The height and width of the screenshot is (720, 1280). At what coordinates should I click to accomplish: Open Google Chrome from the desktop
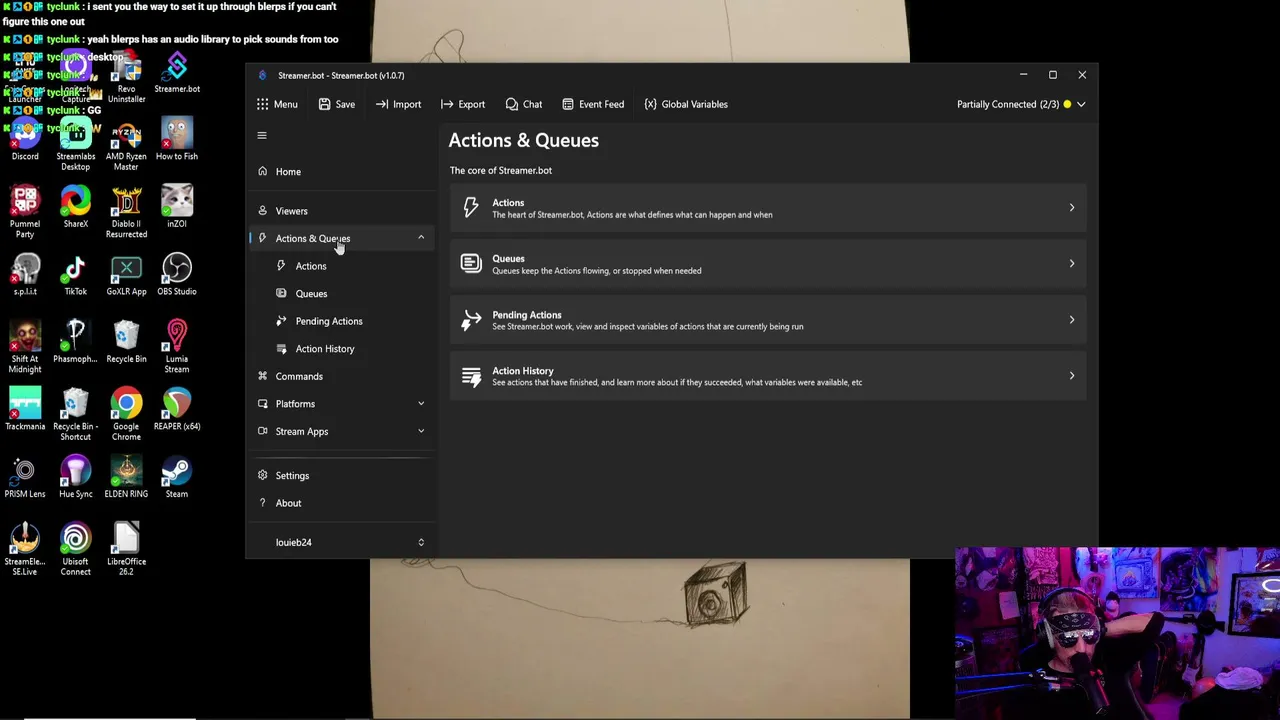click(x=126, y=415)
